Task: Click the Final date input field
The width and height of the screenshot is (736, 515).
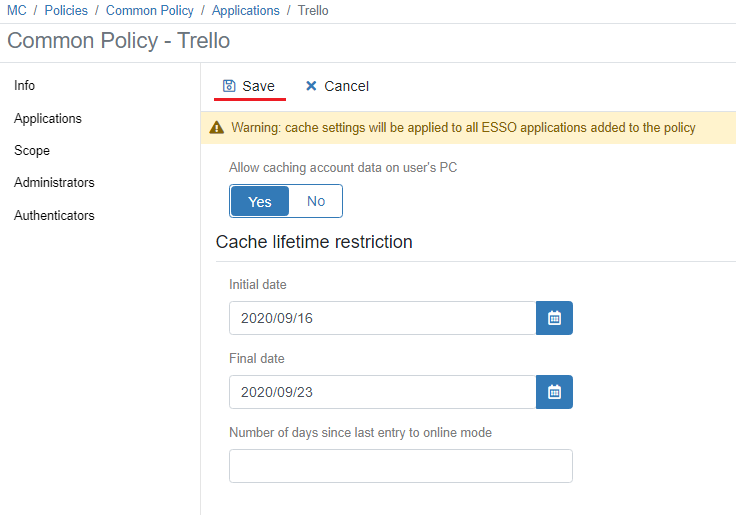Action: tap(382, 392)
